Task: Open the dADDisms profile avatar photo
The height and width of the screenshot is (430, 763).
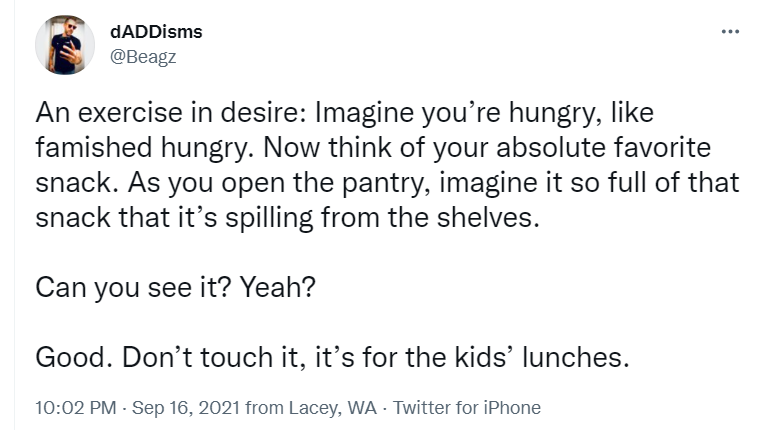Action: [x=65, y=45]
